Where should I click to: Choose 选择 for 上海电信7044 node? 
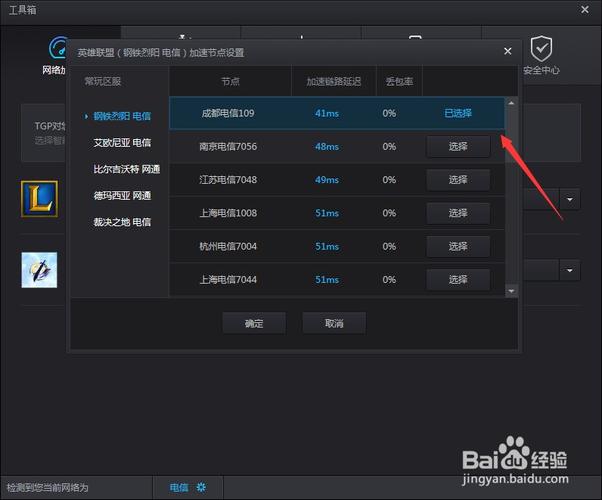tap(458, 280)
